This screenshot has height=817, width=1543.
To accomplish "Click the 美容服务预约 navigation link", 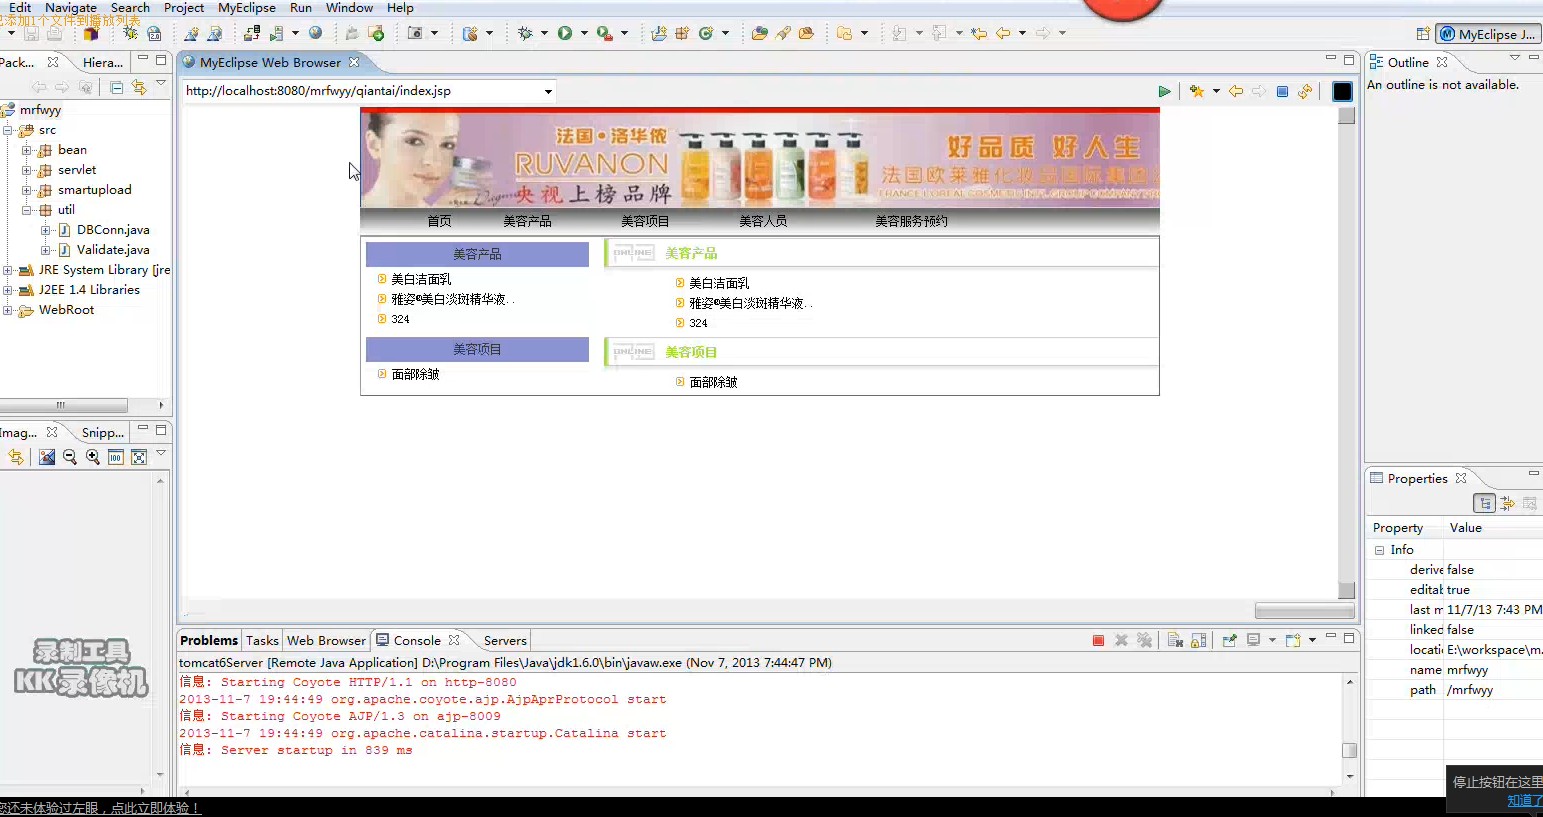I will tap(911, 221).
